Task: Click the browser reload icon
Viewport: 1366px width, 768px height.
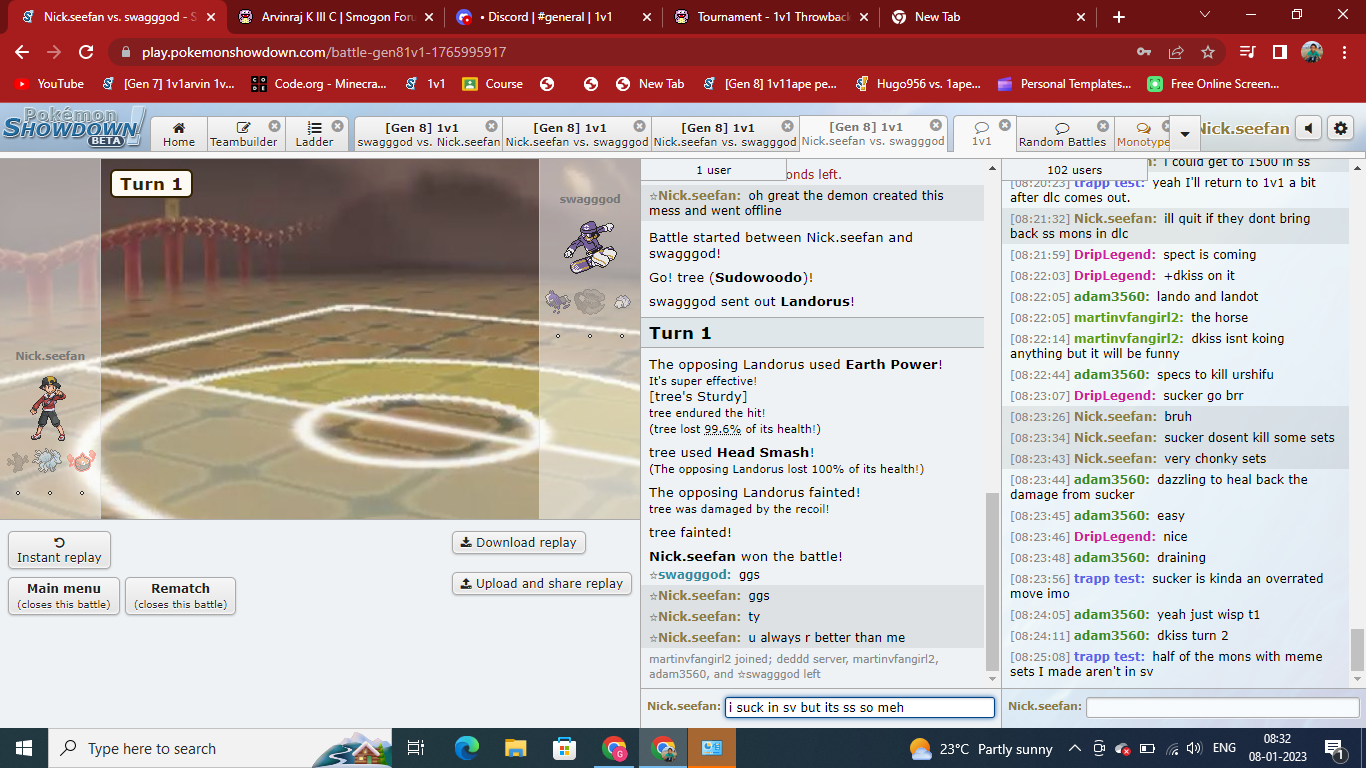Action: (x=86, y=52)
